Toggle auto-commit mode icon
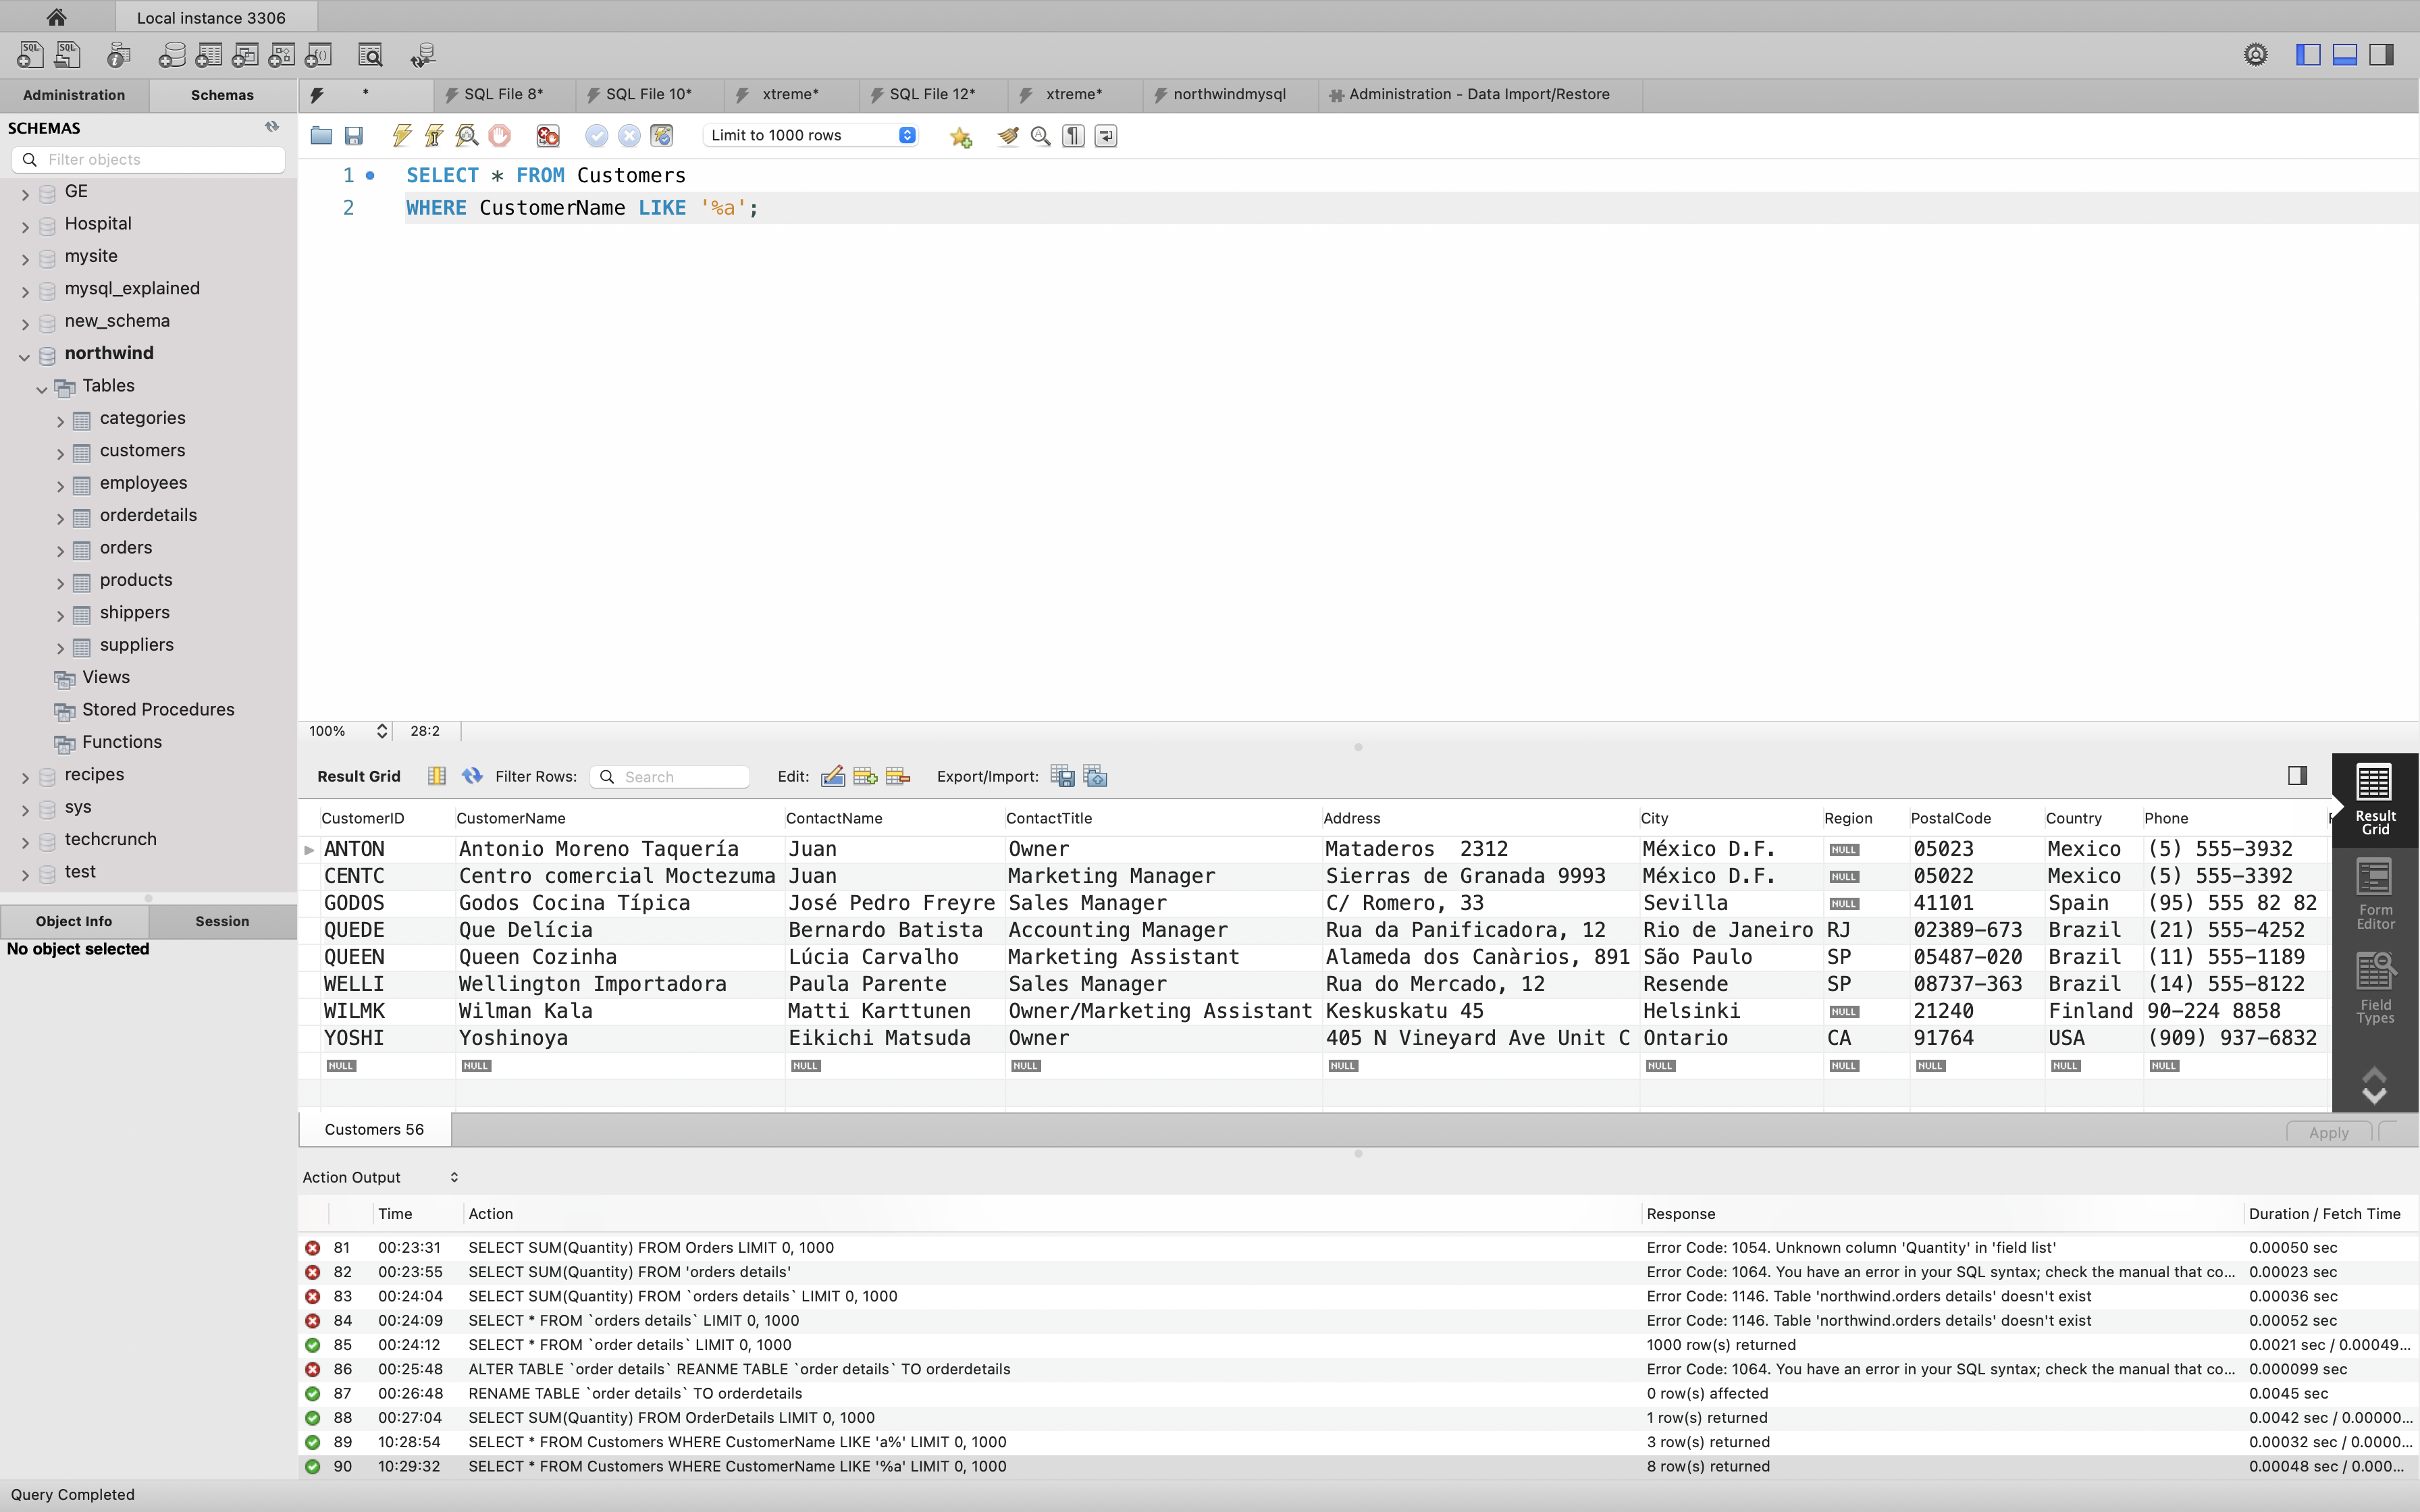Viewport: 2420px width, 1512px height. [x=662, y=135]
